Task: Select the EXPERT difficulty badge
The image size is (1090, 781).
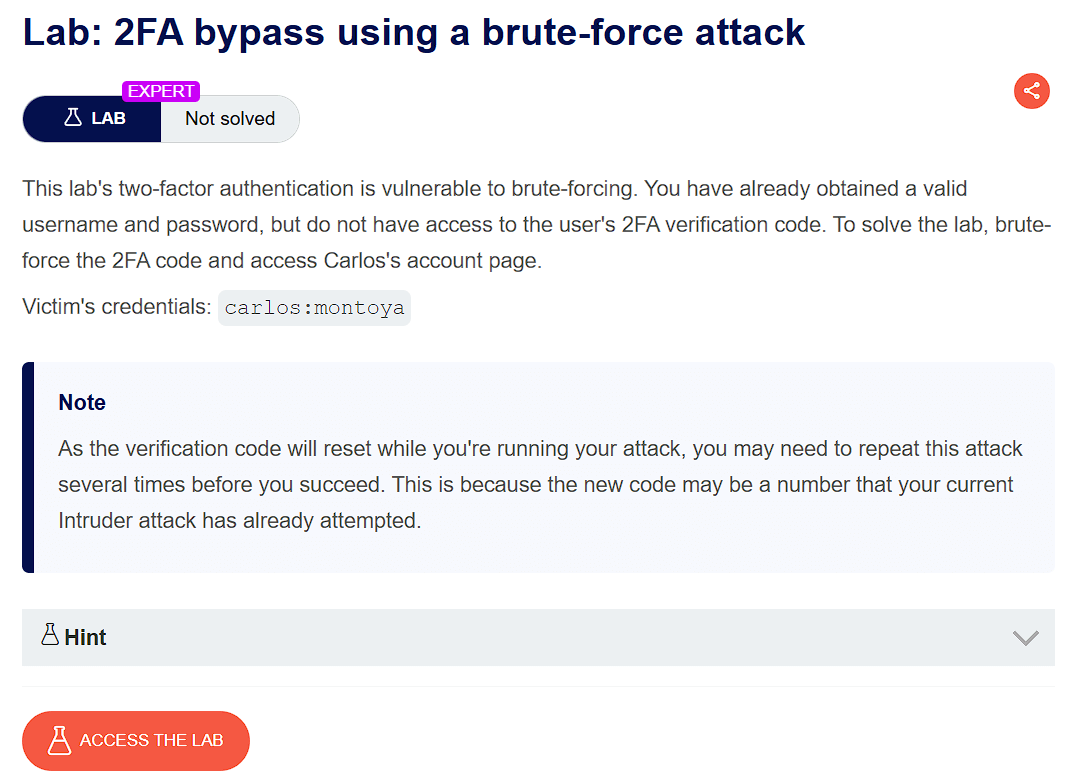Action: click(161, 90)
